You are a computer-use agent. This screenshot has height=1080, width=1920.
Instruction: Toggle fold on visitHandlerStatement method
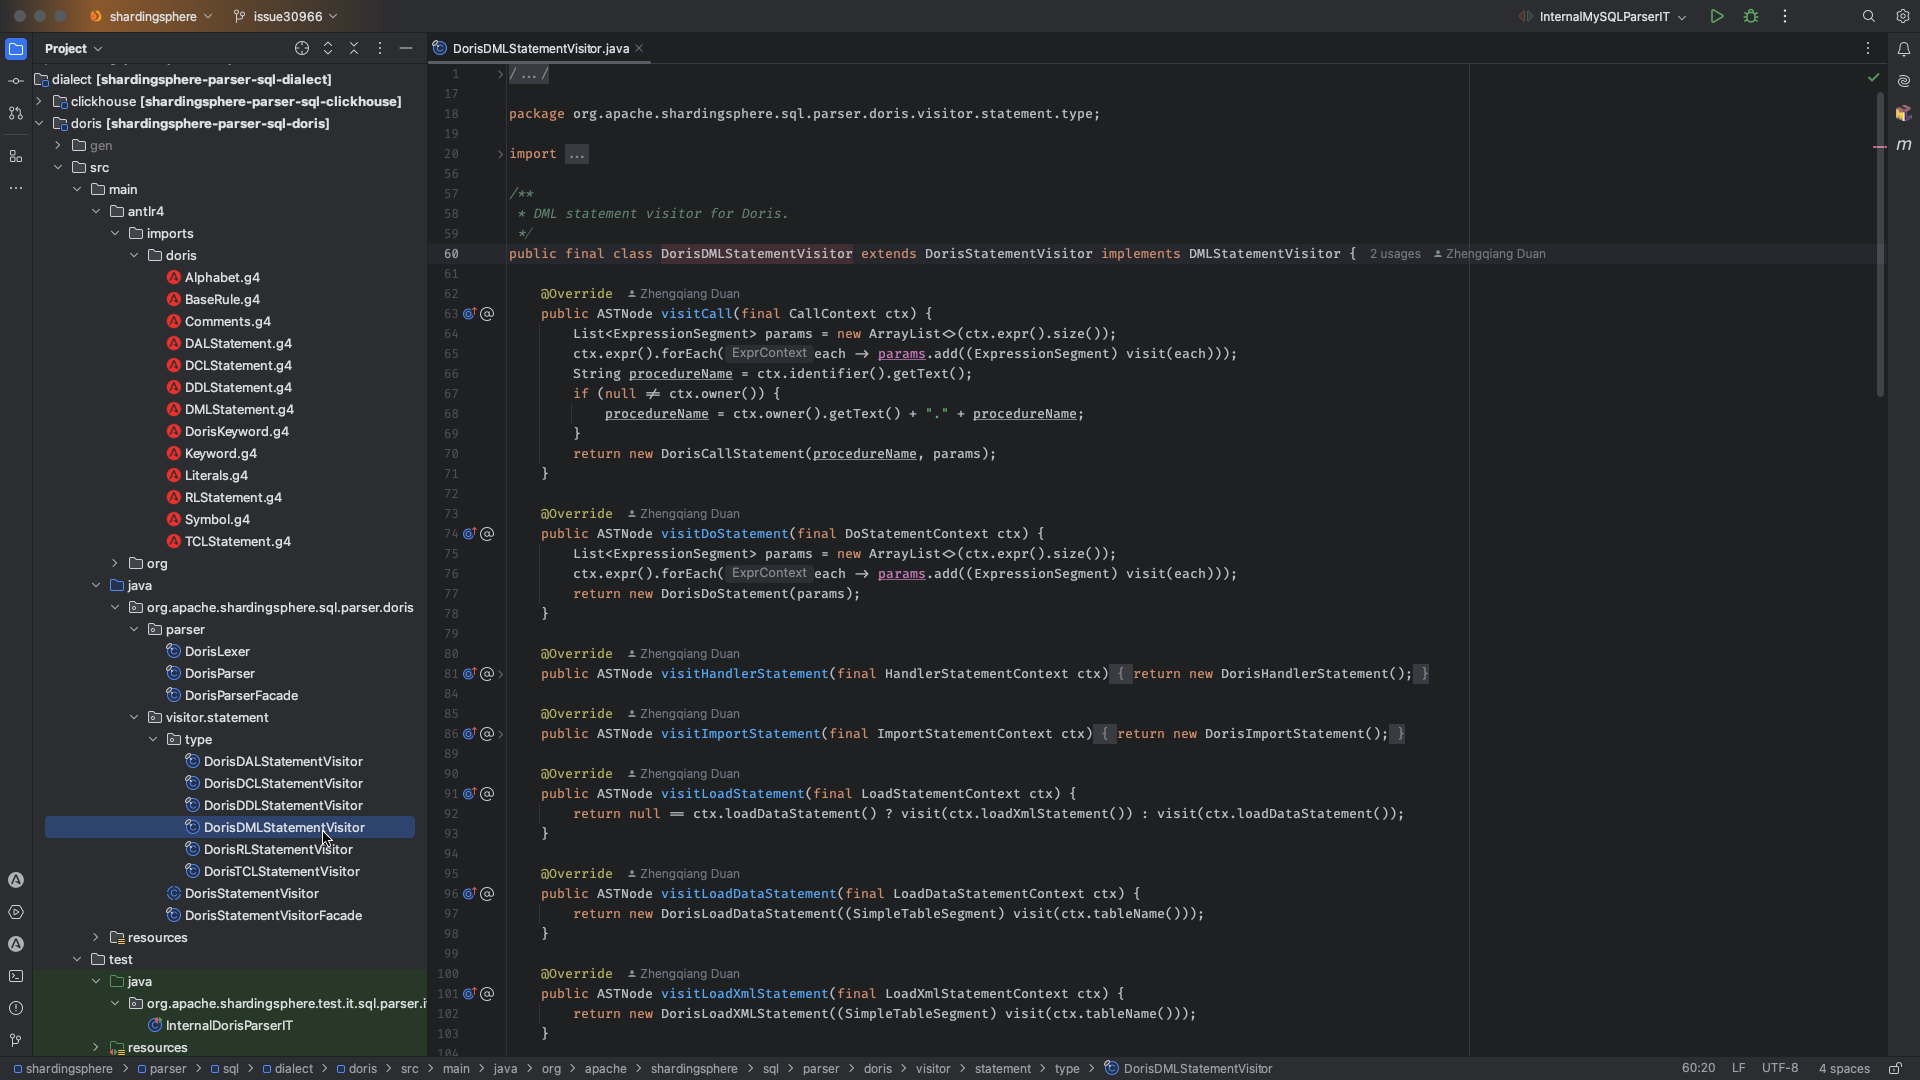coord(500,674)
